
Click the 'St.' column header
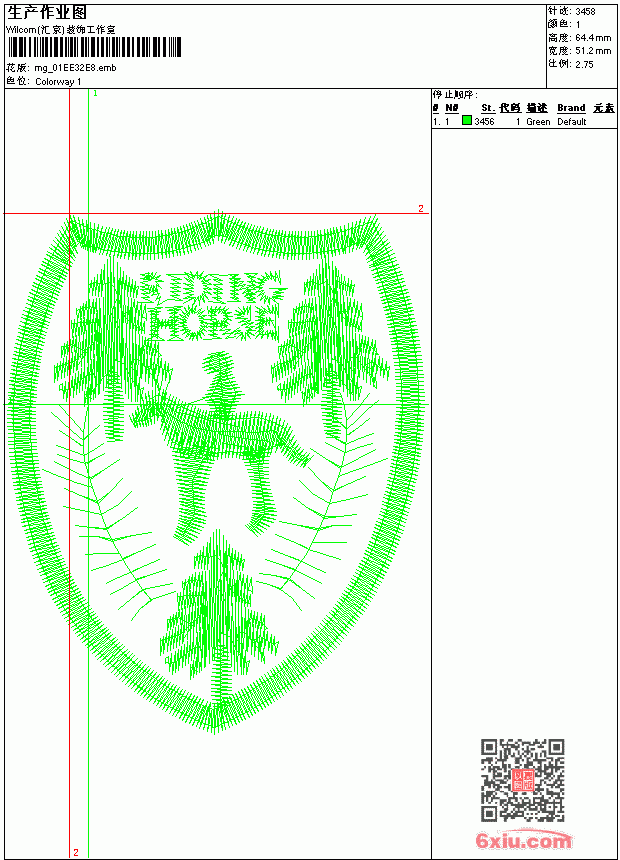pyautogui.click(x=488, y=108)
